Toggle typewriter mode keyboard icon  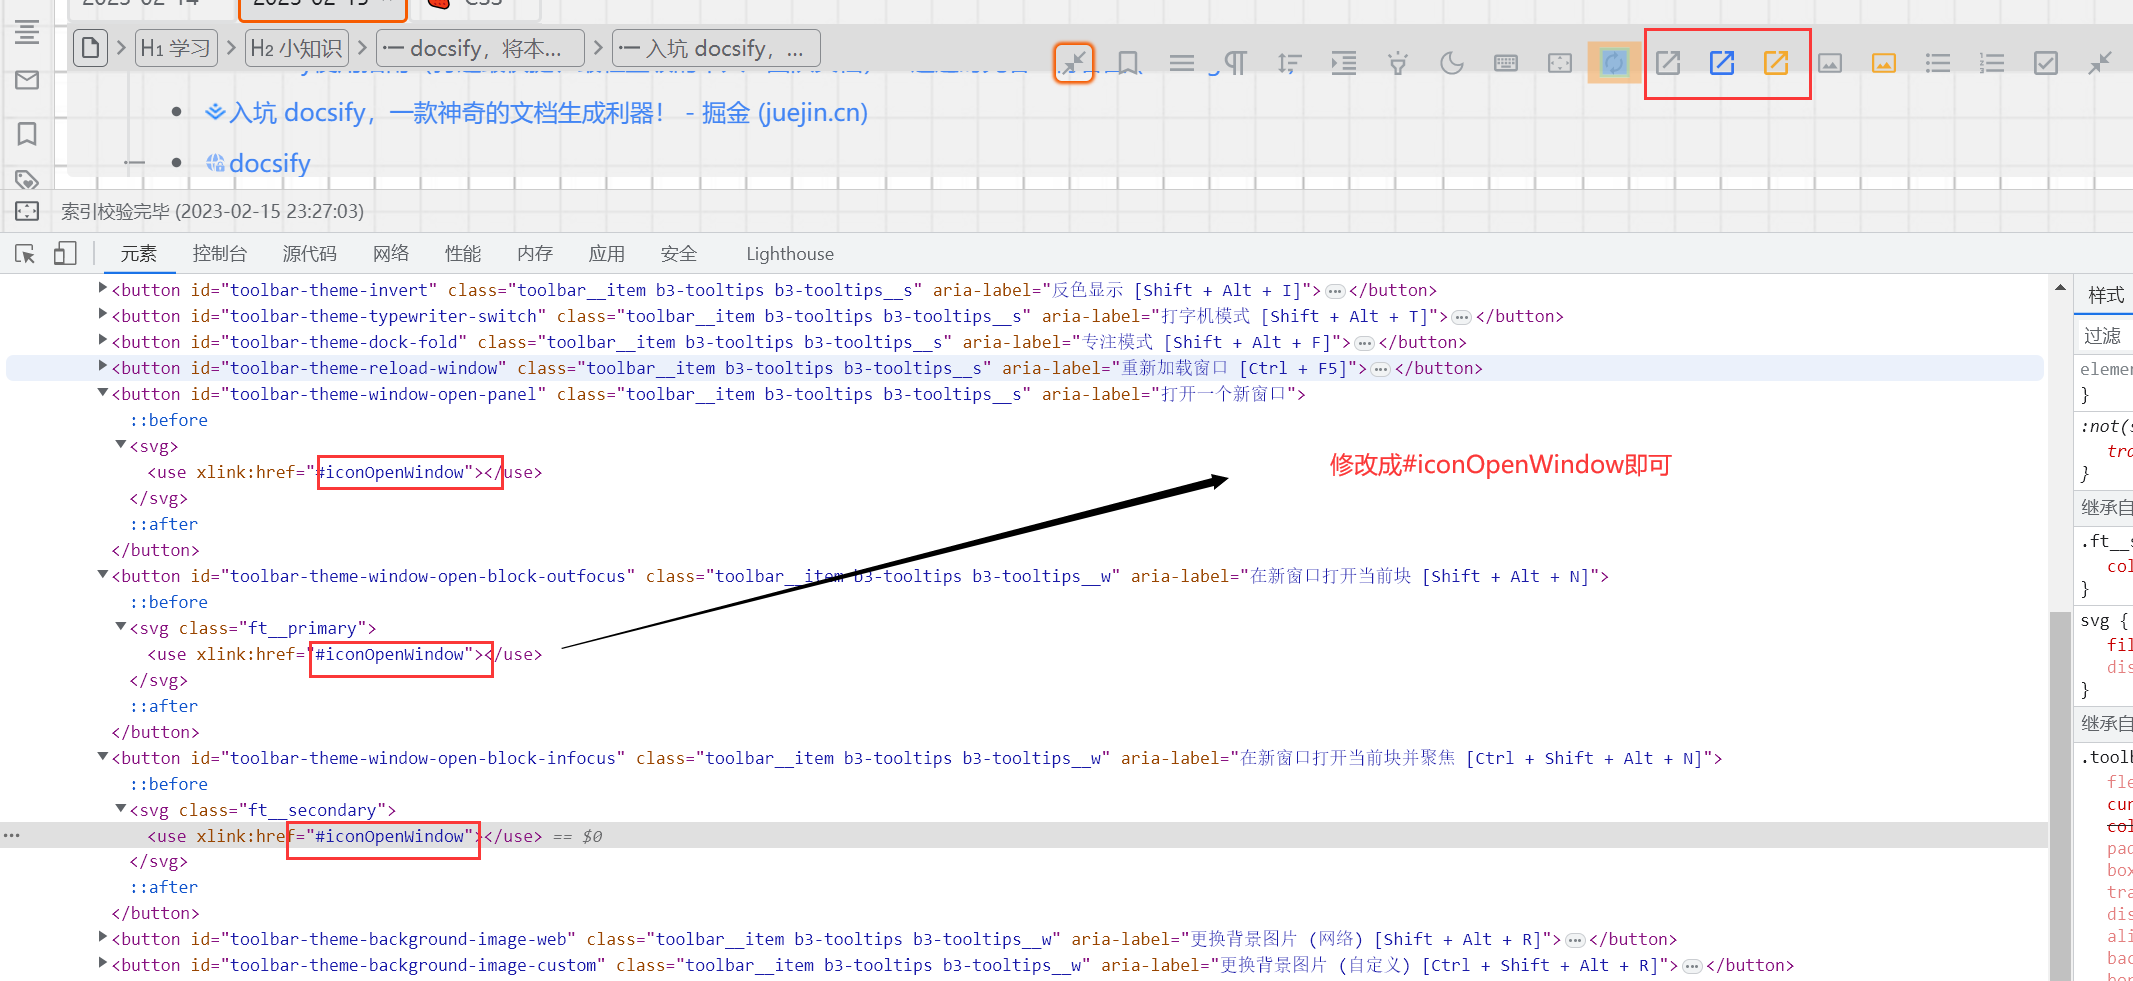[x=1505, y=63]
